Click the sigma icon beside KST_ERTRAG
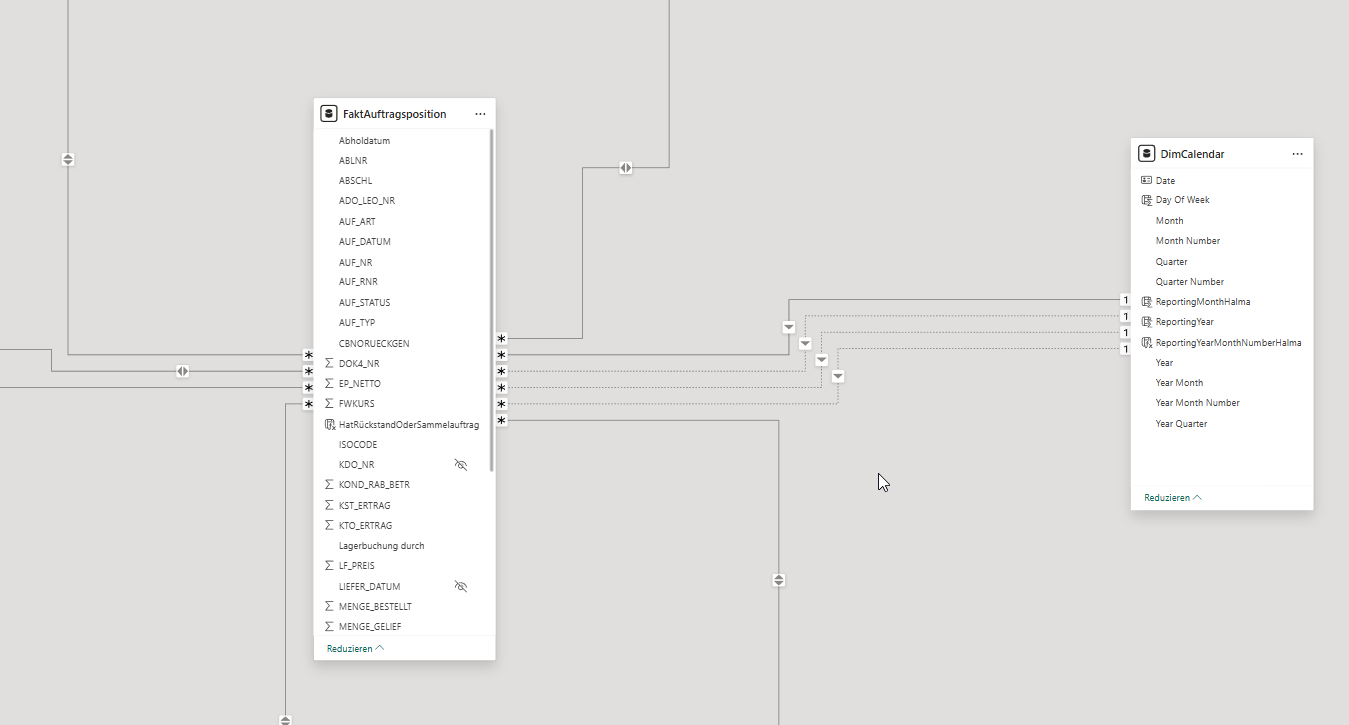This screenshot has width=1349, height=725. [x=329, y=505]
